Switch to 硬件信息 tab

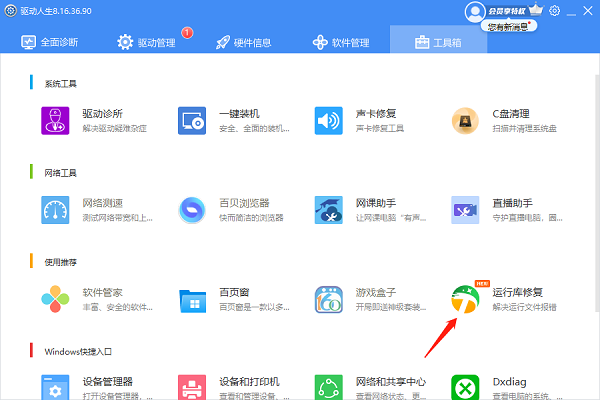click(x=243, y=42)
